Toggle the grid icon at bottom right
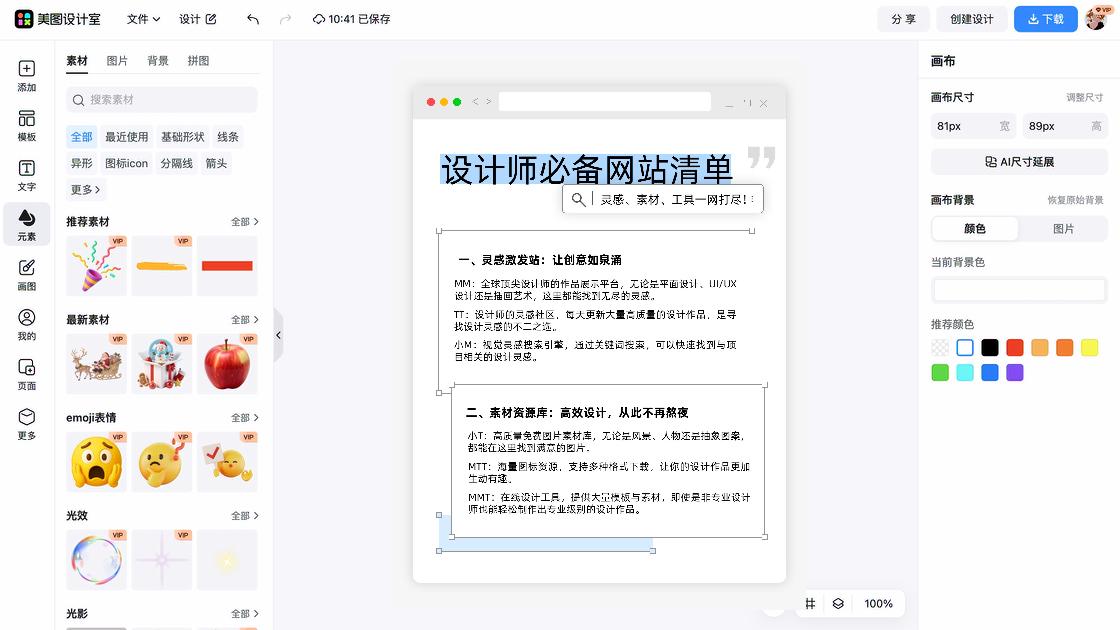The image size is (1120, 630). pos(812,603)
